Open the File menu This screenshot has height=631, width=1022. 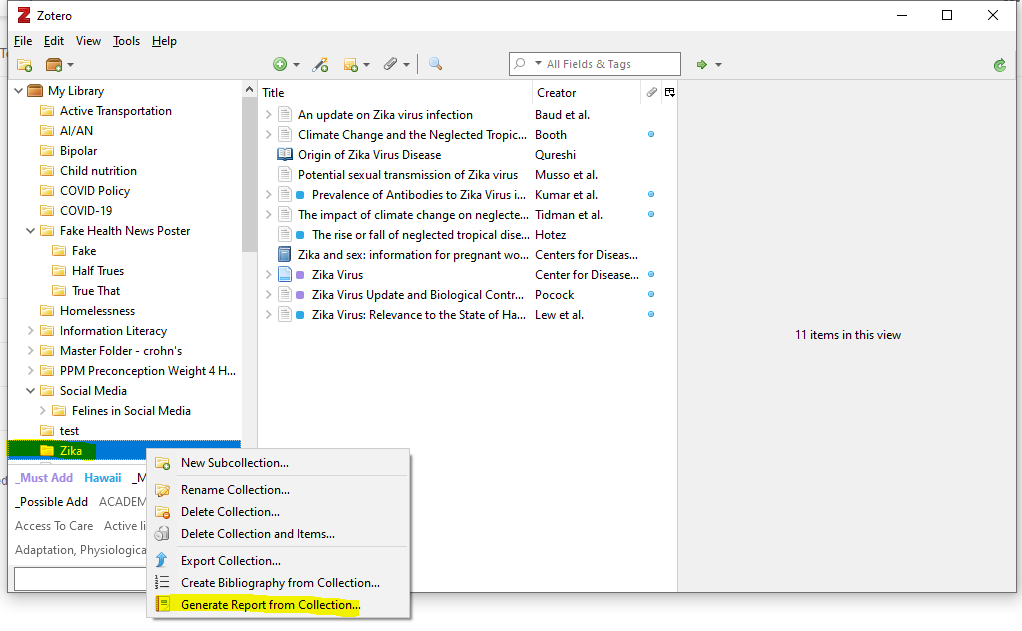point(23,41)
